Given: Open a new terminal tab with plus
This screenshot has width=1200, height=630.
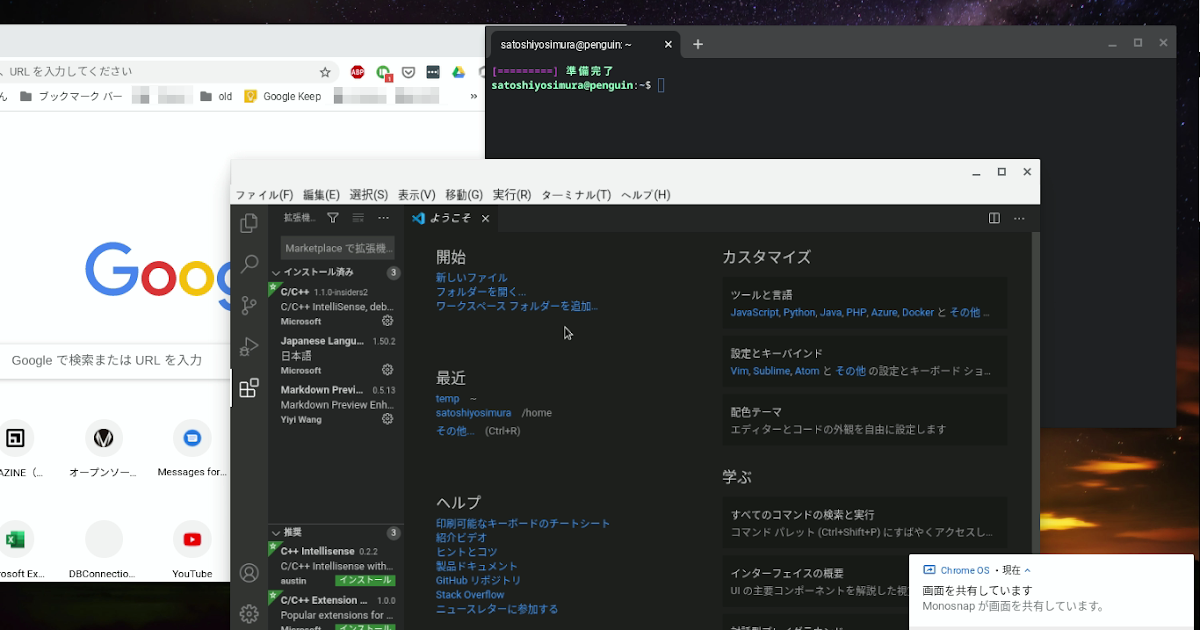Looking at the screenshot, I should [698, 44].
